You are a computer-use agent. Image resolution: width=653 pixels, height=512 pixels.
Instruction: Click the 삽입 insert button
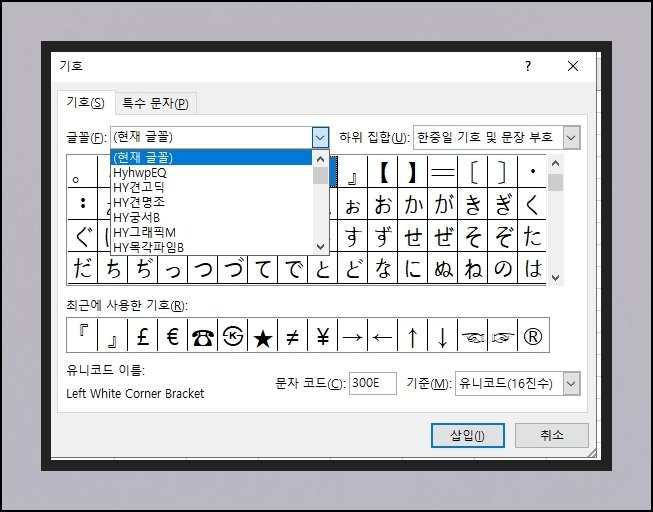click(468, 435)
